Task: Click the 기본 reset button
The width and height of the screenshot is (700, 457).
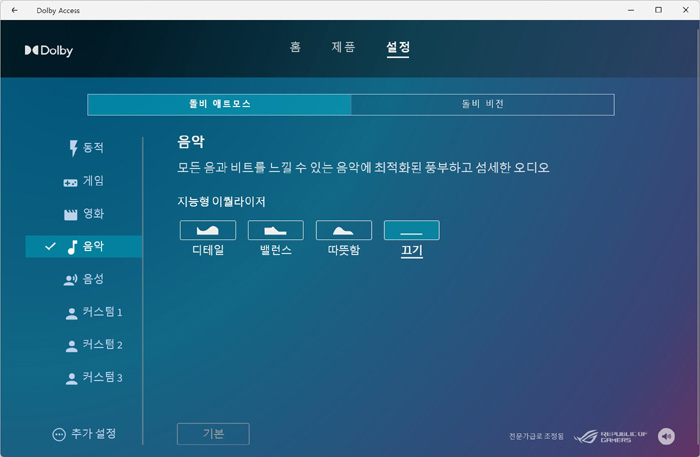Action: click(213, 434)
